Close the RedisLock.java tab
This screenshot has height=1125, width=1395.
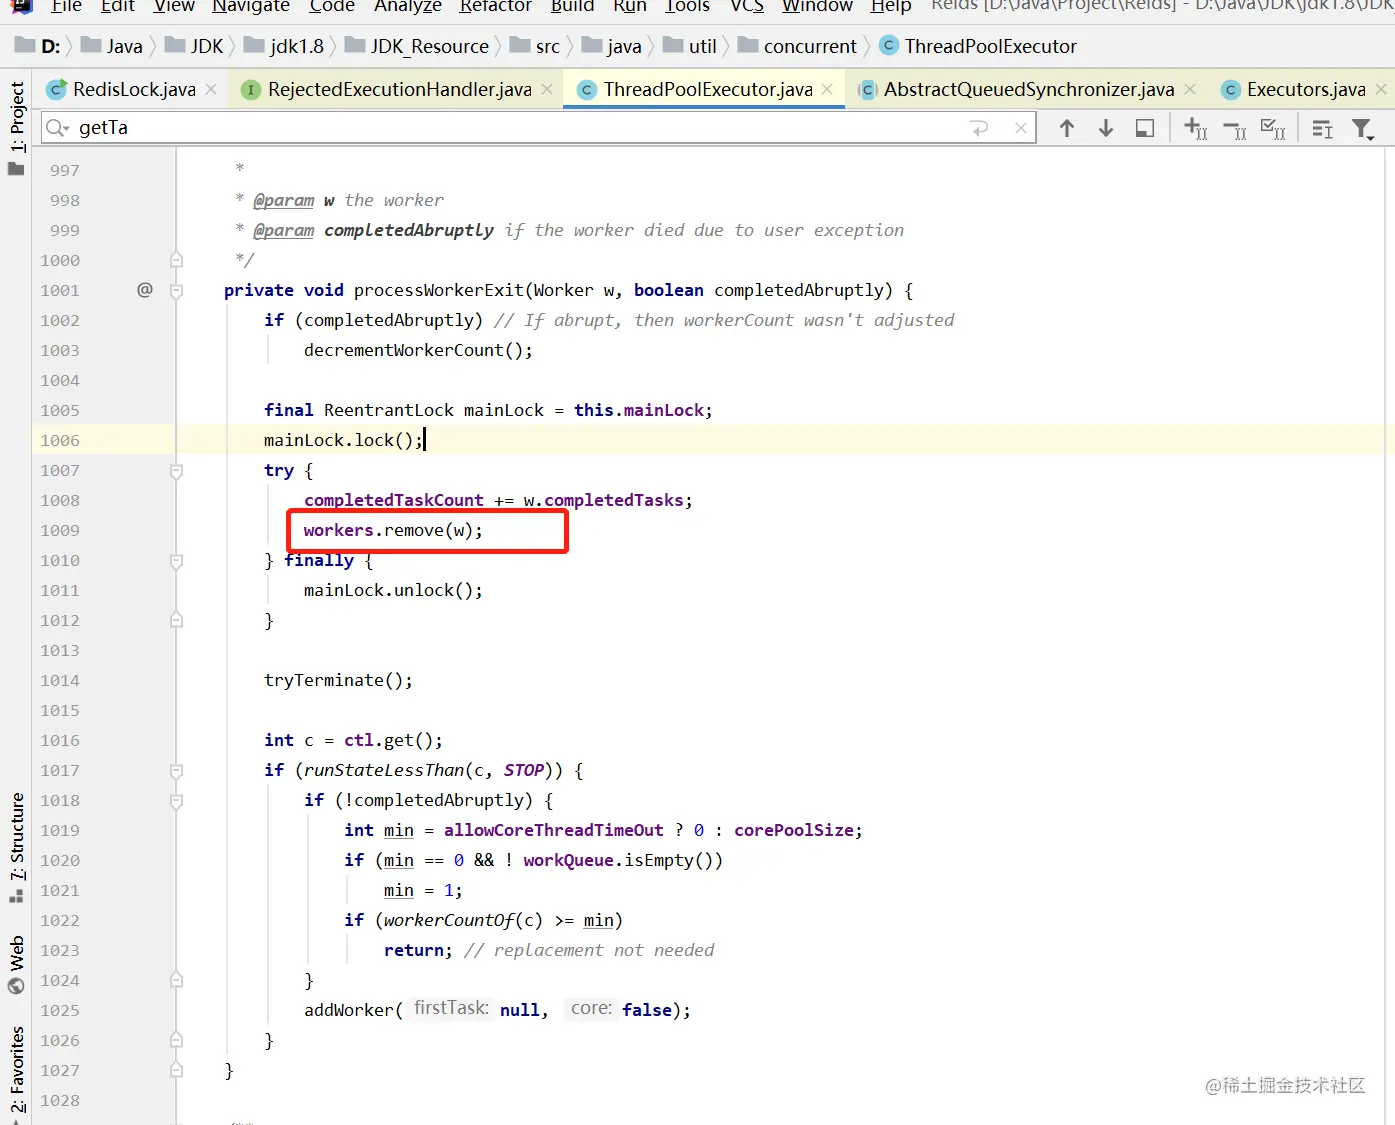pos(211,89)
